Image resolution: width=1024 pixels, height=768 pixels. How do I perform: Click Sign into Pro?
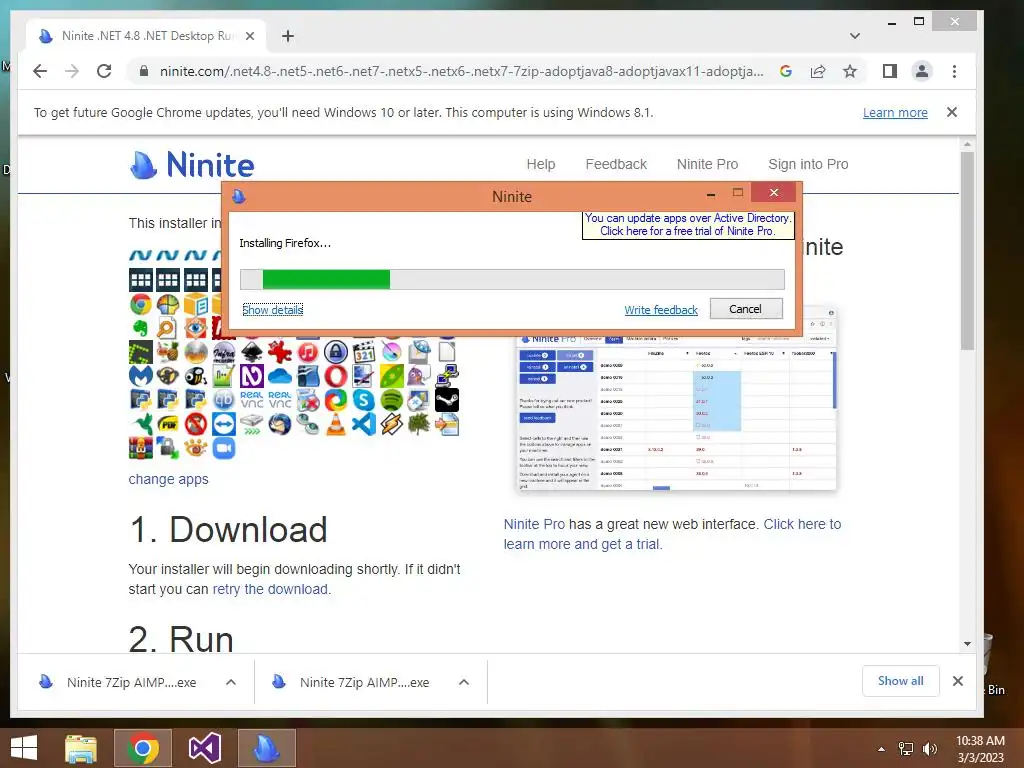click(808, 164)
